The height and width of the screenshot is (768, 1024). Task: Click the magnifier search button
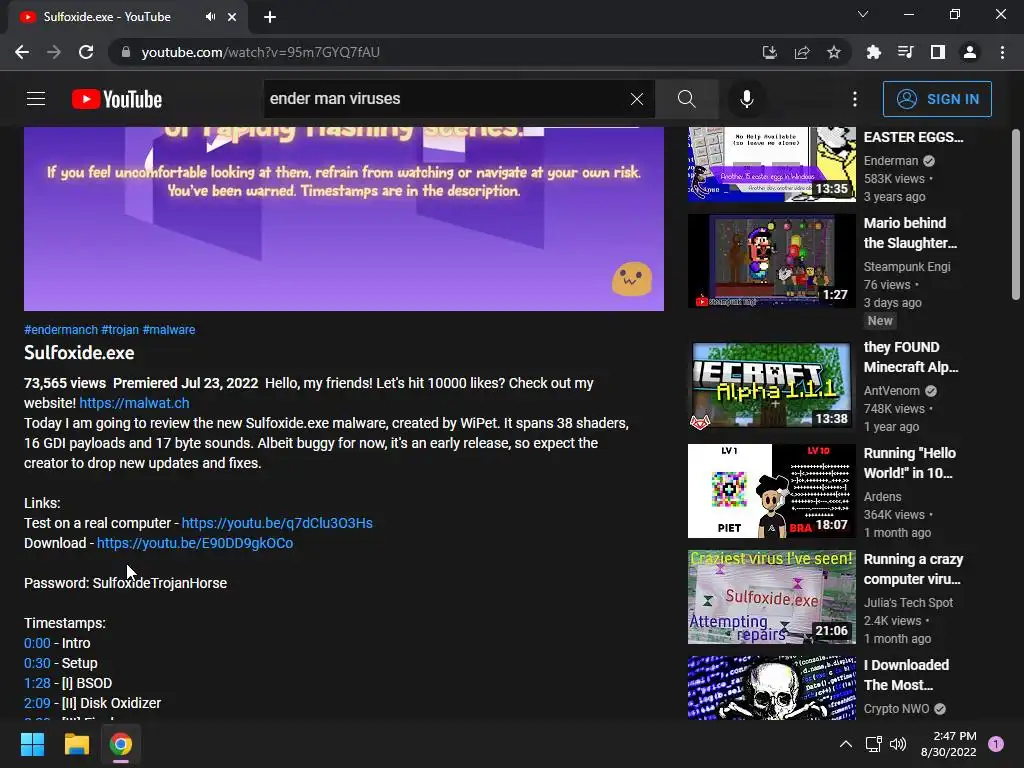pyautogui.click(x=686, y=99)
